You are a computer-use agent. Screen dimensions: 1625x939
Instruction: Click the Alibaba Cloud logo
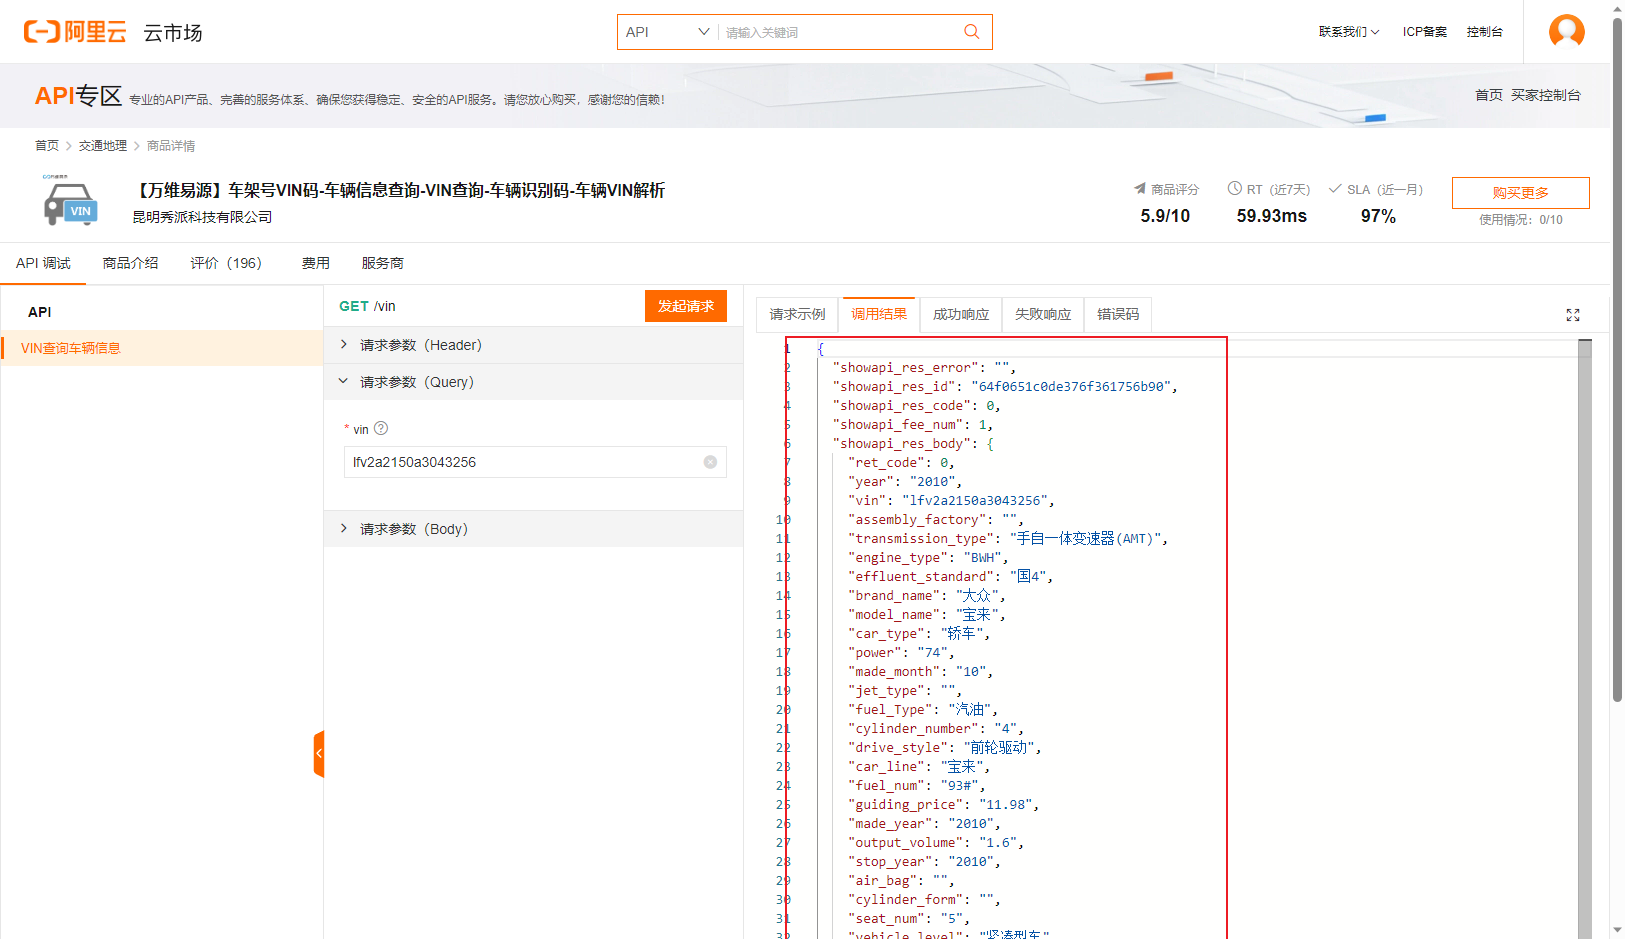75,32
